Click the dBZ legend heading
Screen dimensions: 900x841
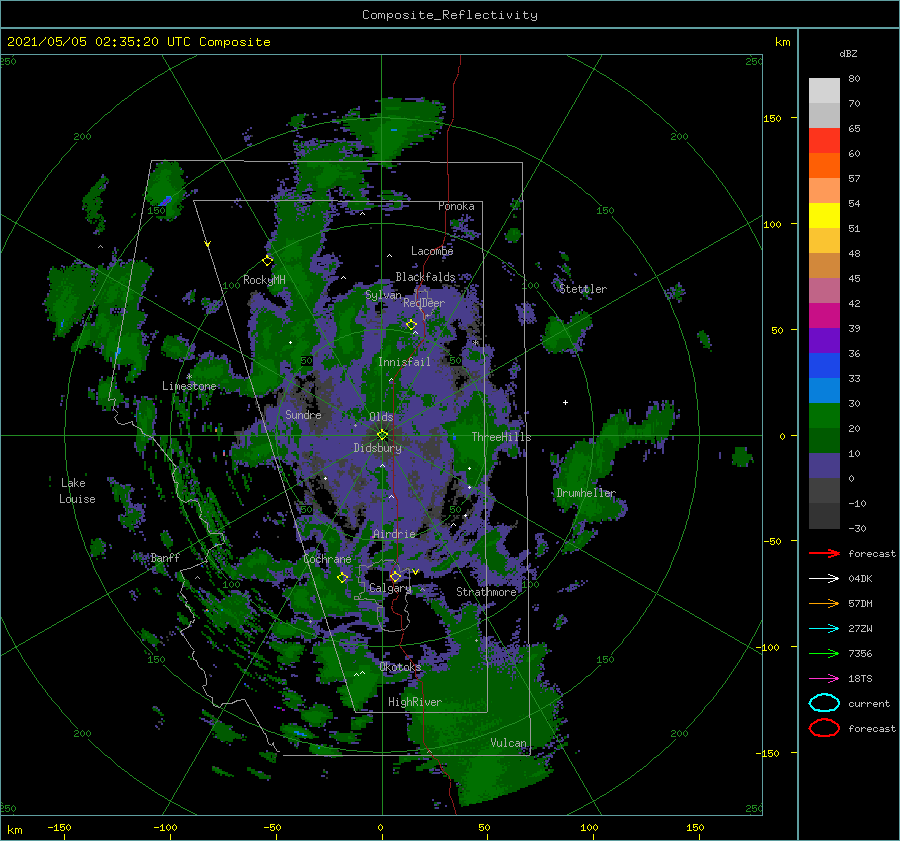pos(848,53)
